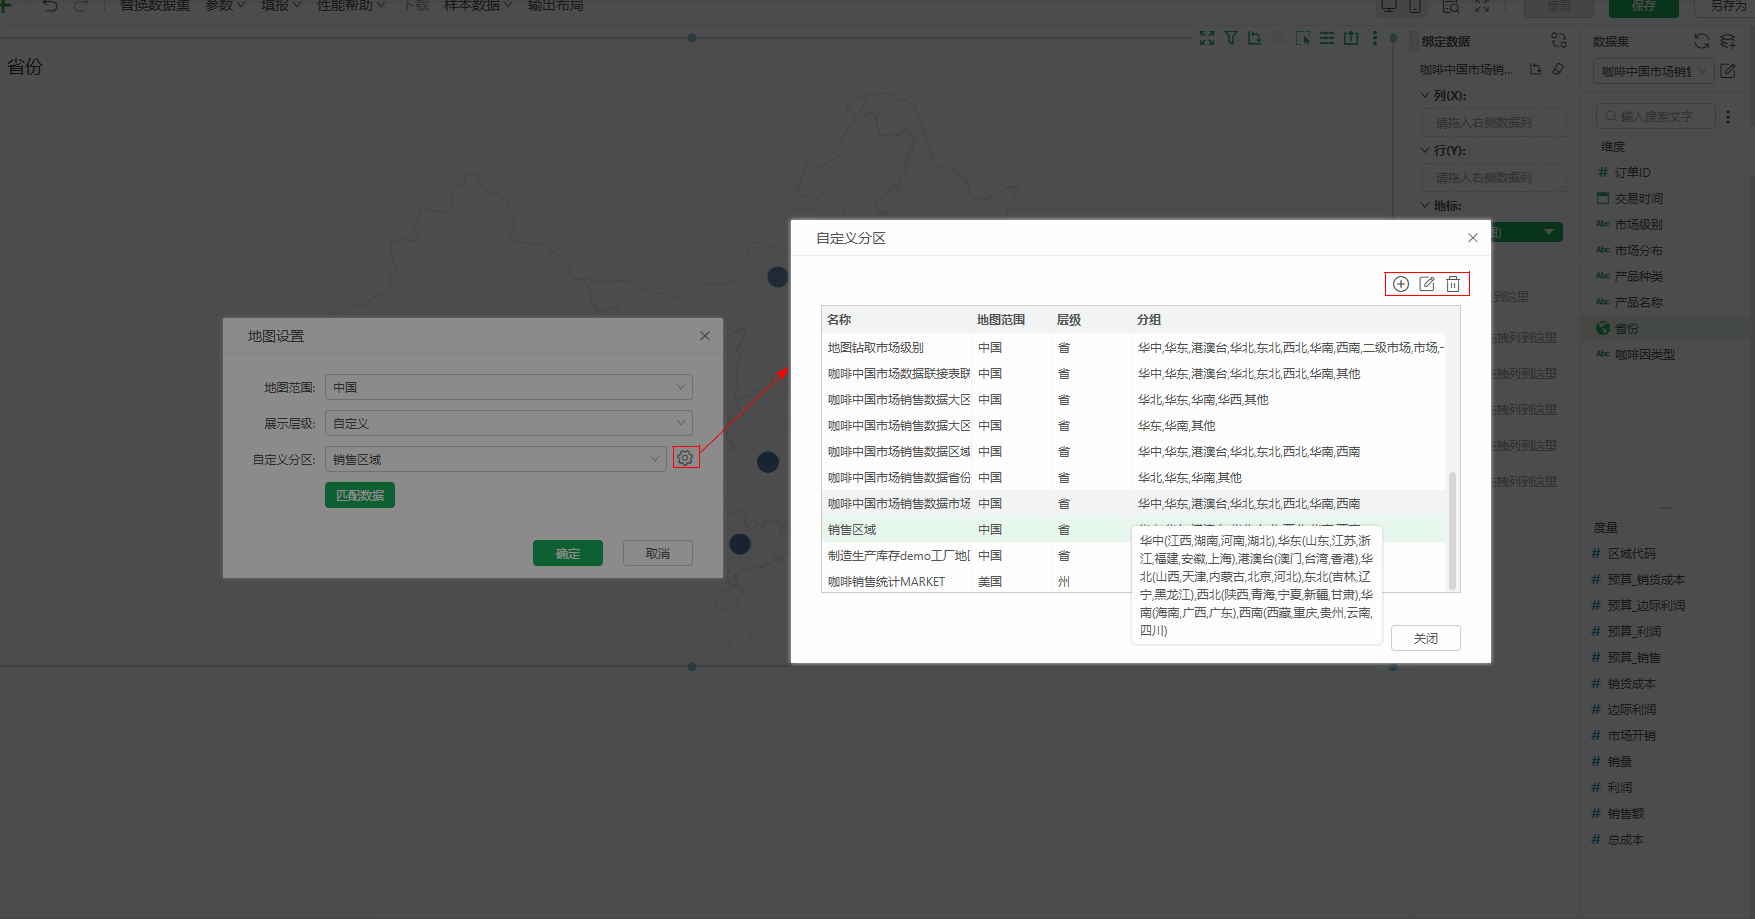This screenshot has width=1755, height=919.
Task: Select the 交易时间 dimension field
Action: [x=1638, y=199]
